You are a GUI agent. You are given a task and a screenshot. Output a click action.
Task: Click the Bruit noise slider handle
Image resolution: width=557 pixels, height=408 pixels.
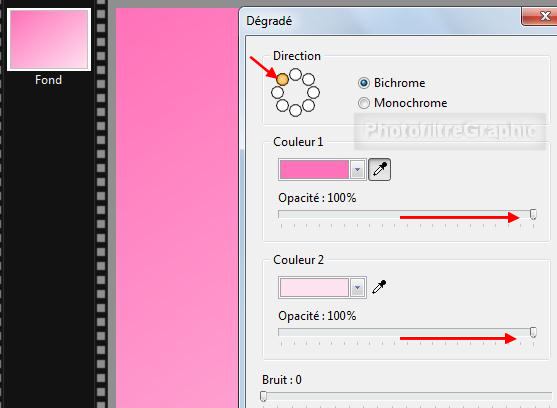pyautogui.click(x=263, y=396)
